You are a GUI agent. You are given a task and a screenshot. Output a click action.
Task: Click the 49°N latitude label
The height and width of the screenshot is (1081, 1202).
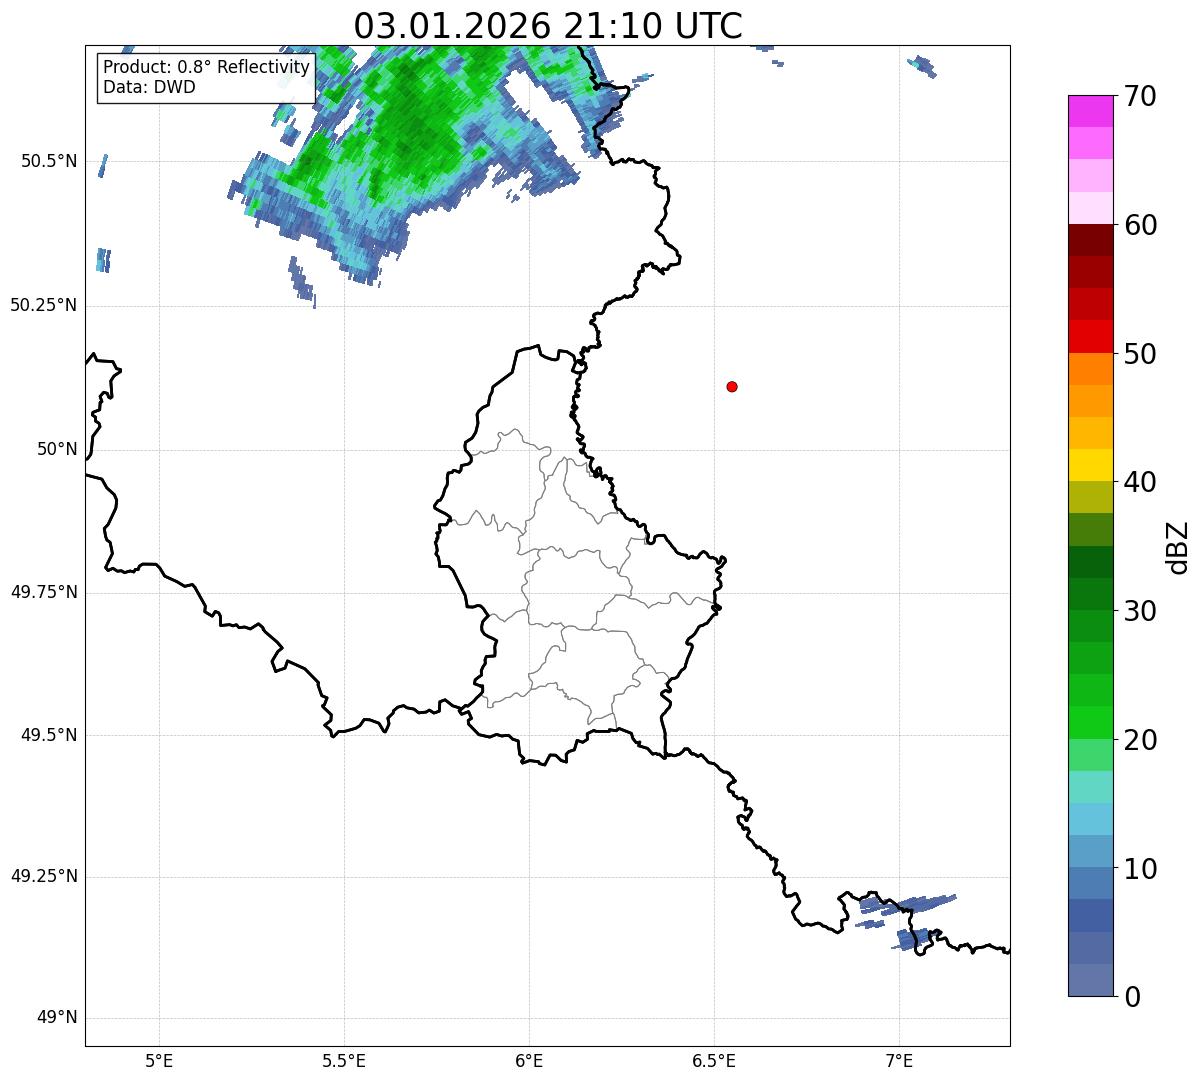(x=57, y=1018)
